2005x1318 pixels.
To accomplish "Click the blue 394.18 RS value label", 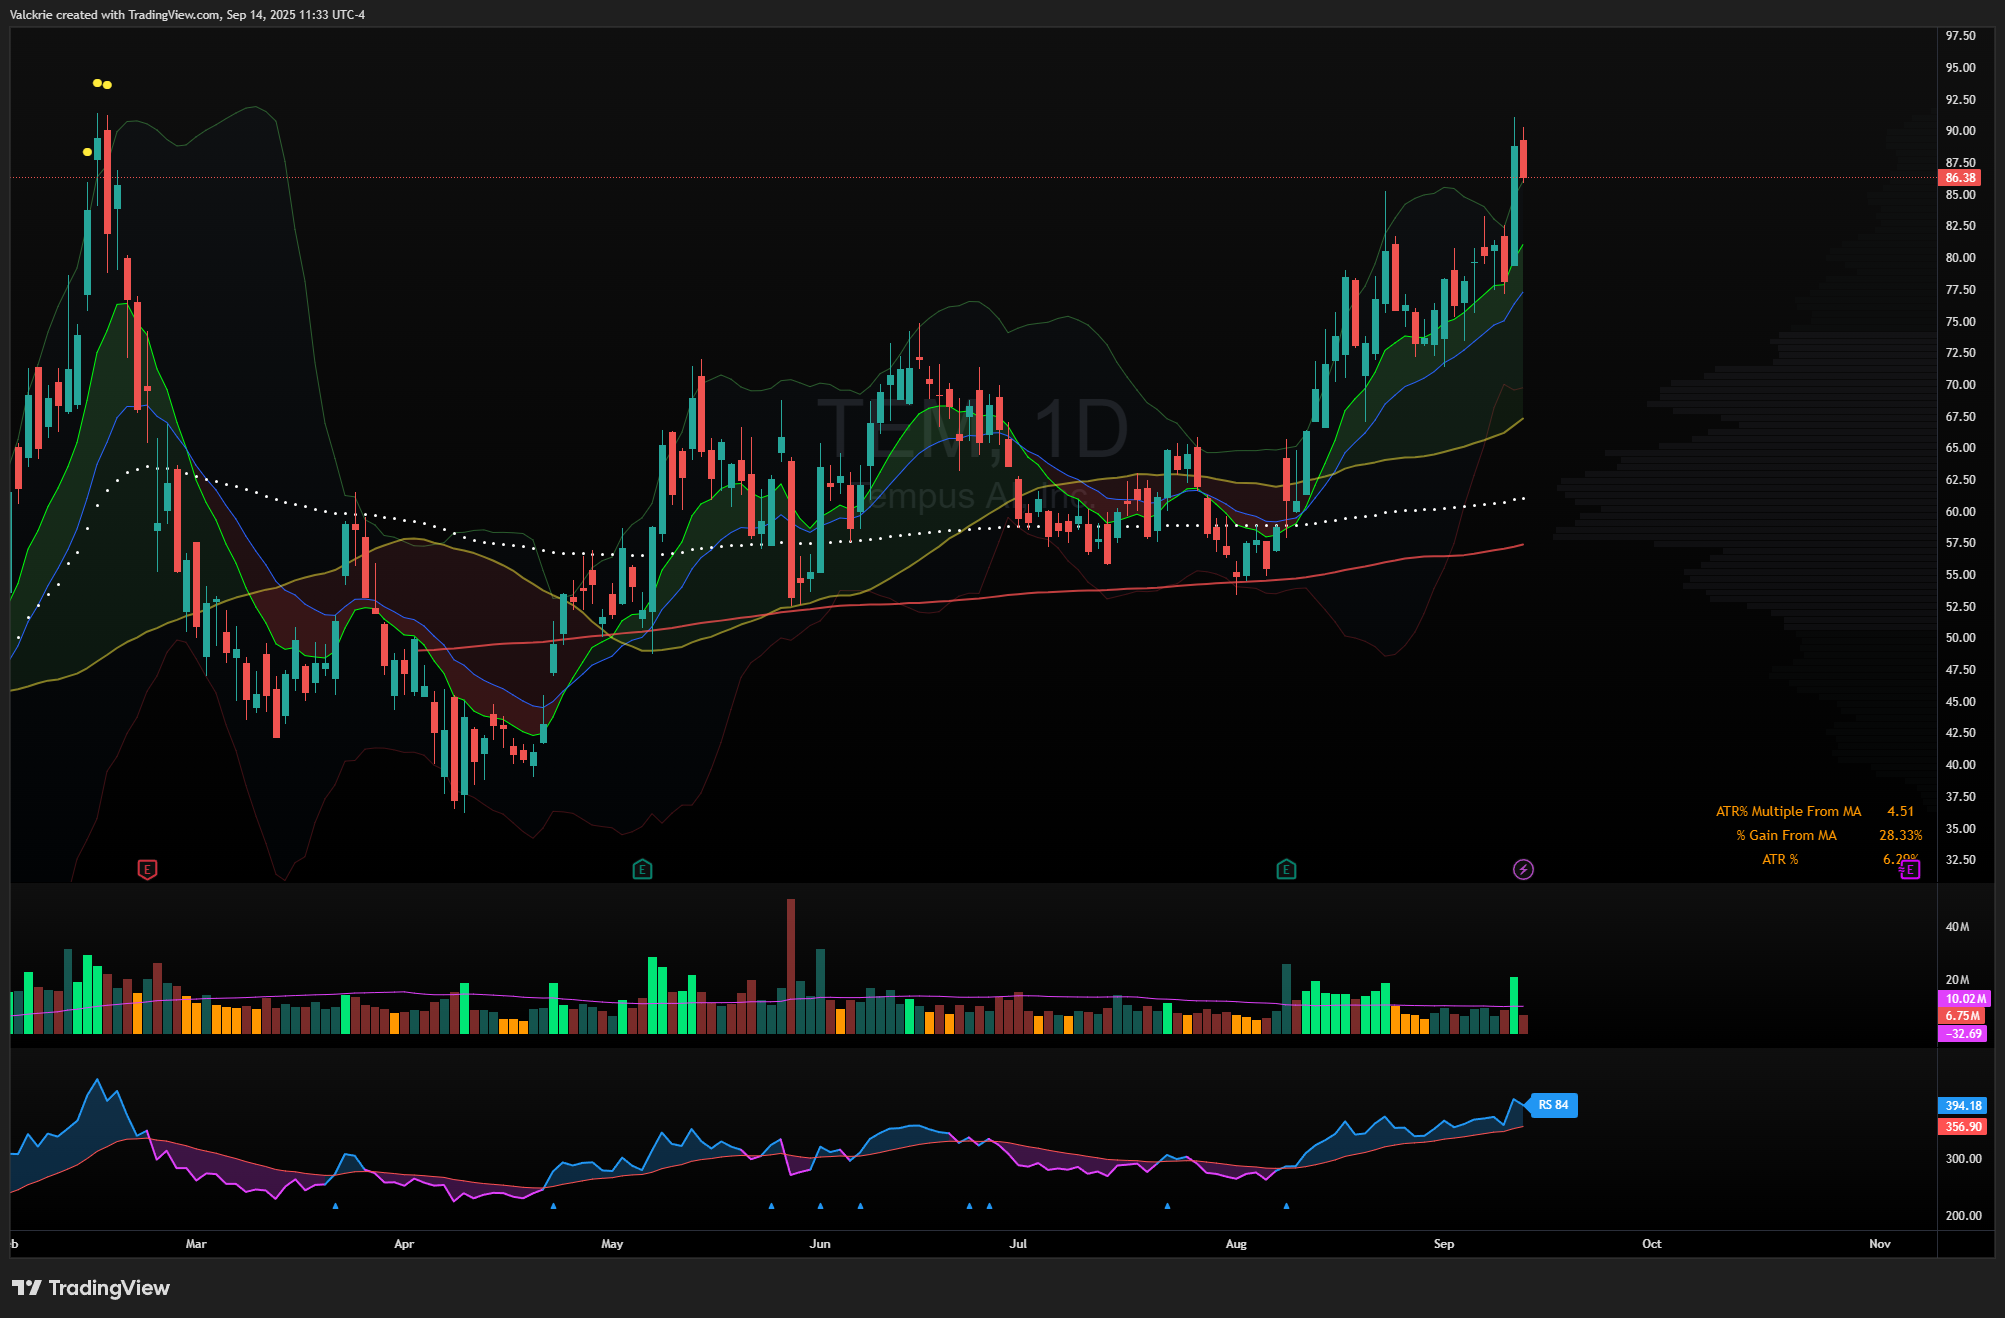I will point(1963,1106).
